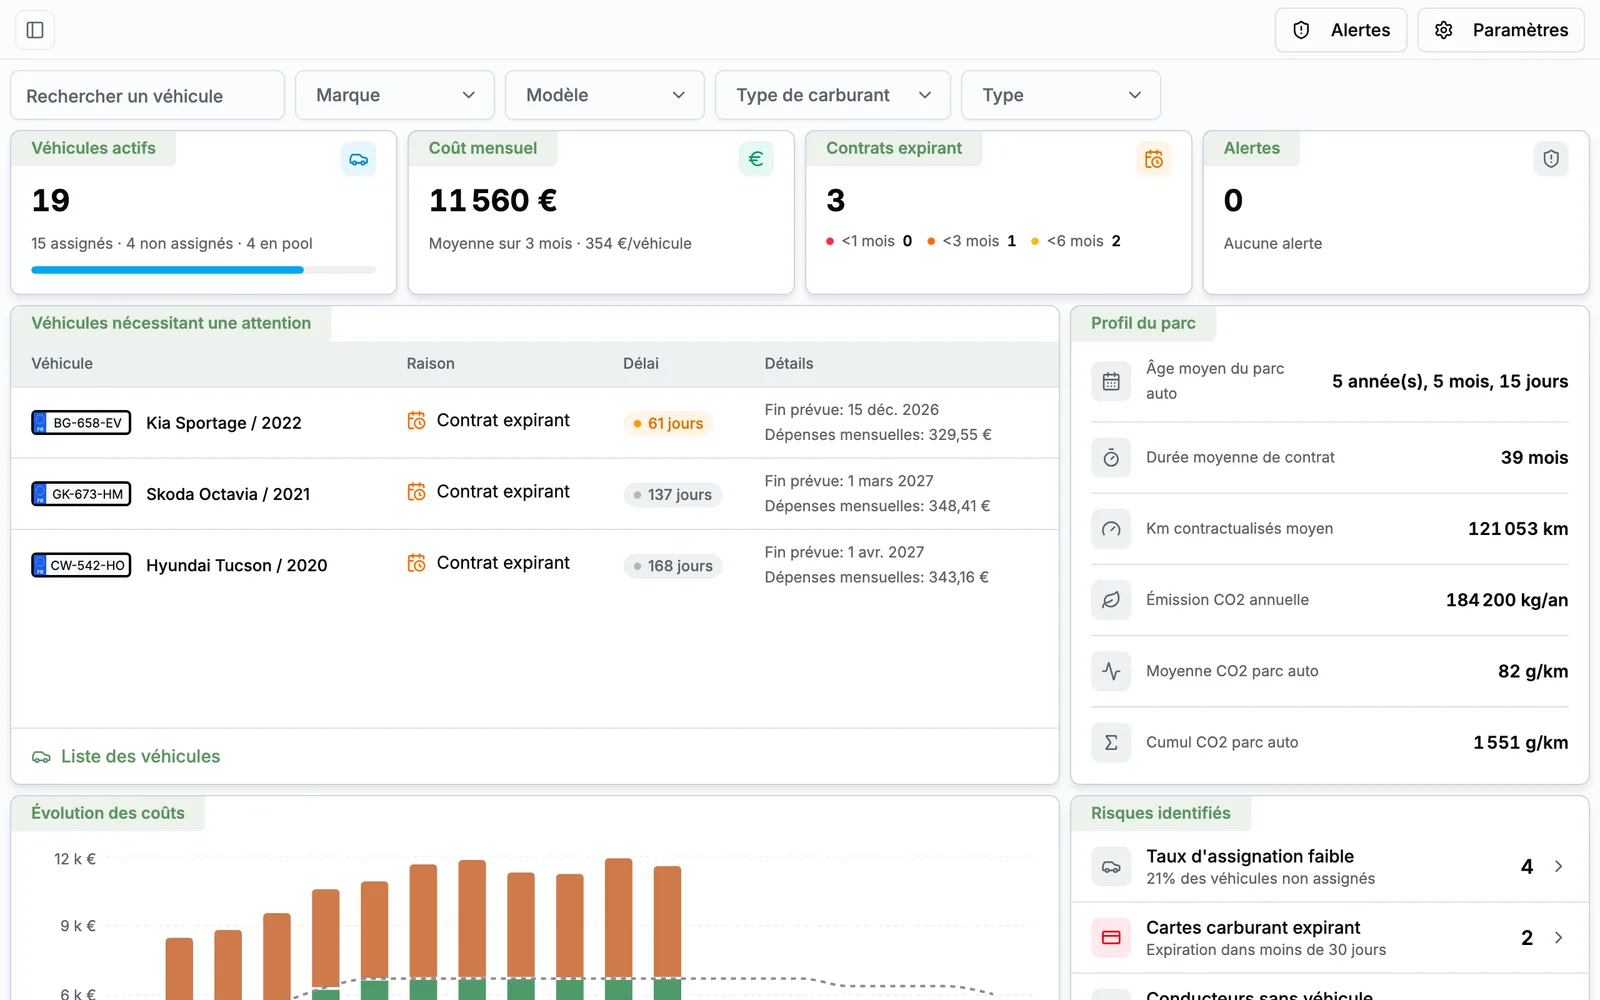Click license plate BG-658-EV
Viewport: 1600px width, 1000px height.
pyautogui.click(x=81, y=423)
